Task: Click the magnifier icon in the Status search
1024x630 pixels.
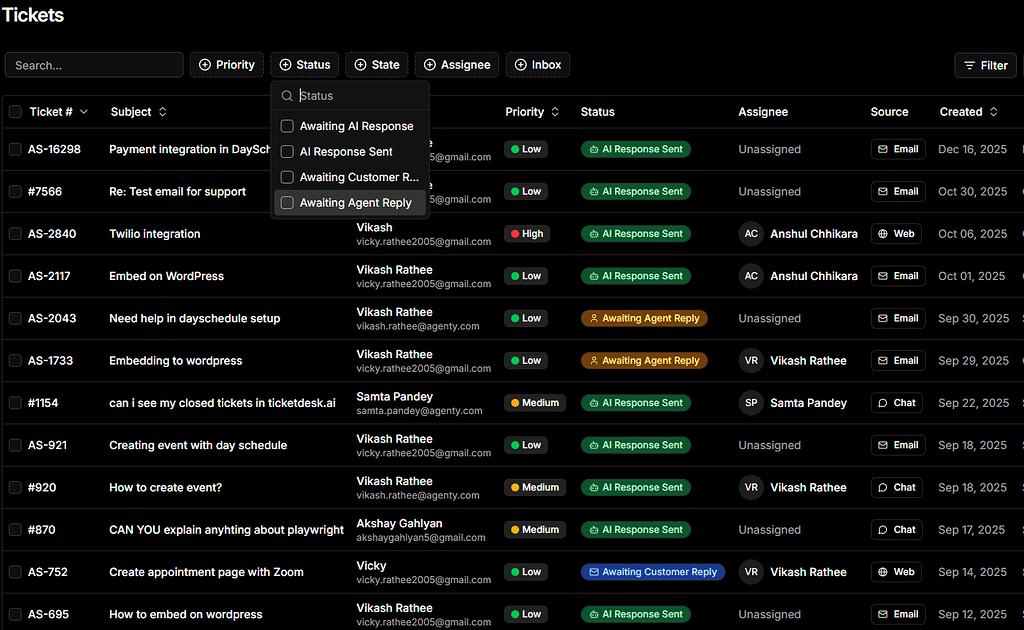Action: click(287, 94)
